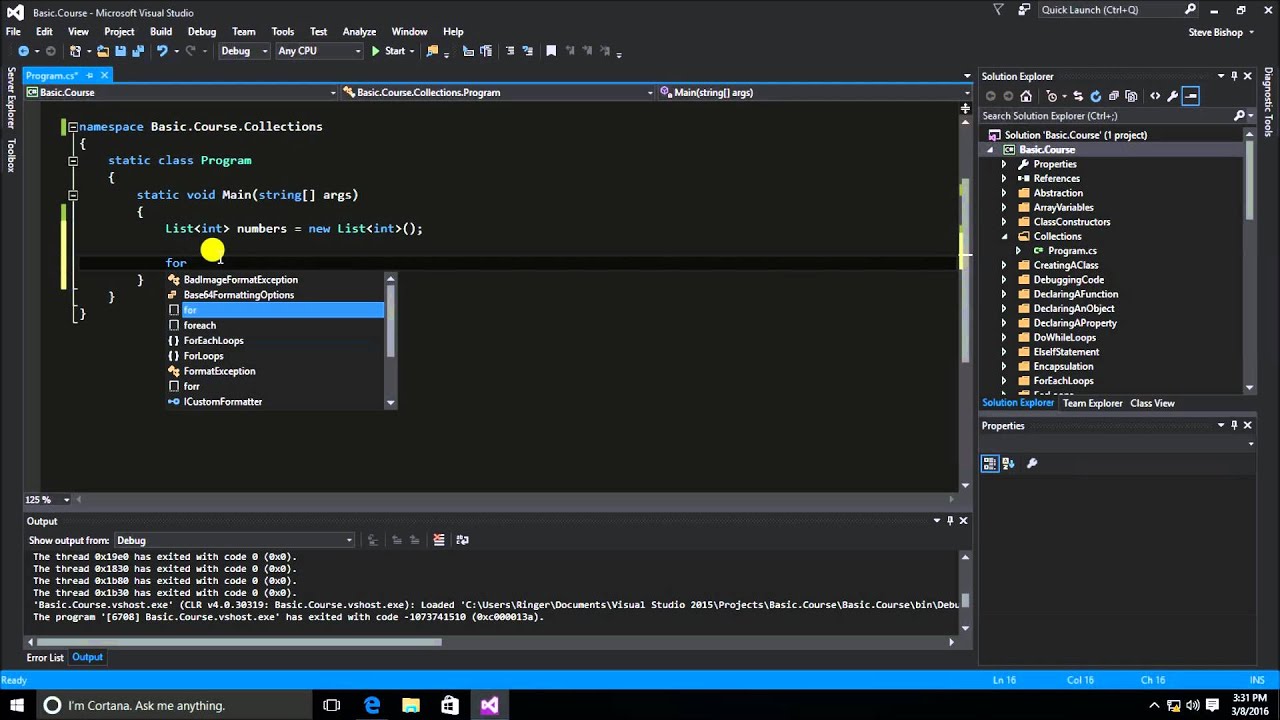Viewport: 1280px width, 720px height.
Task: Click the Properties wrench icon in Solution Explorer toolbar
Action: pos(1173,96)
